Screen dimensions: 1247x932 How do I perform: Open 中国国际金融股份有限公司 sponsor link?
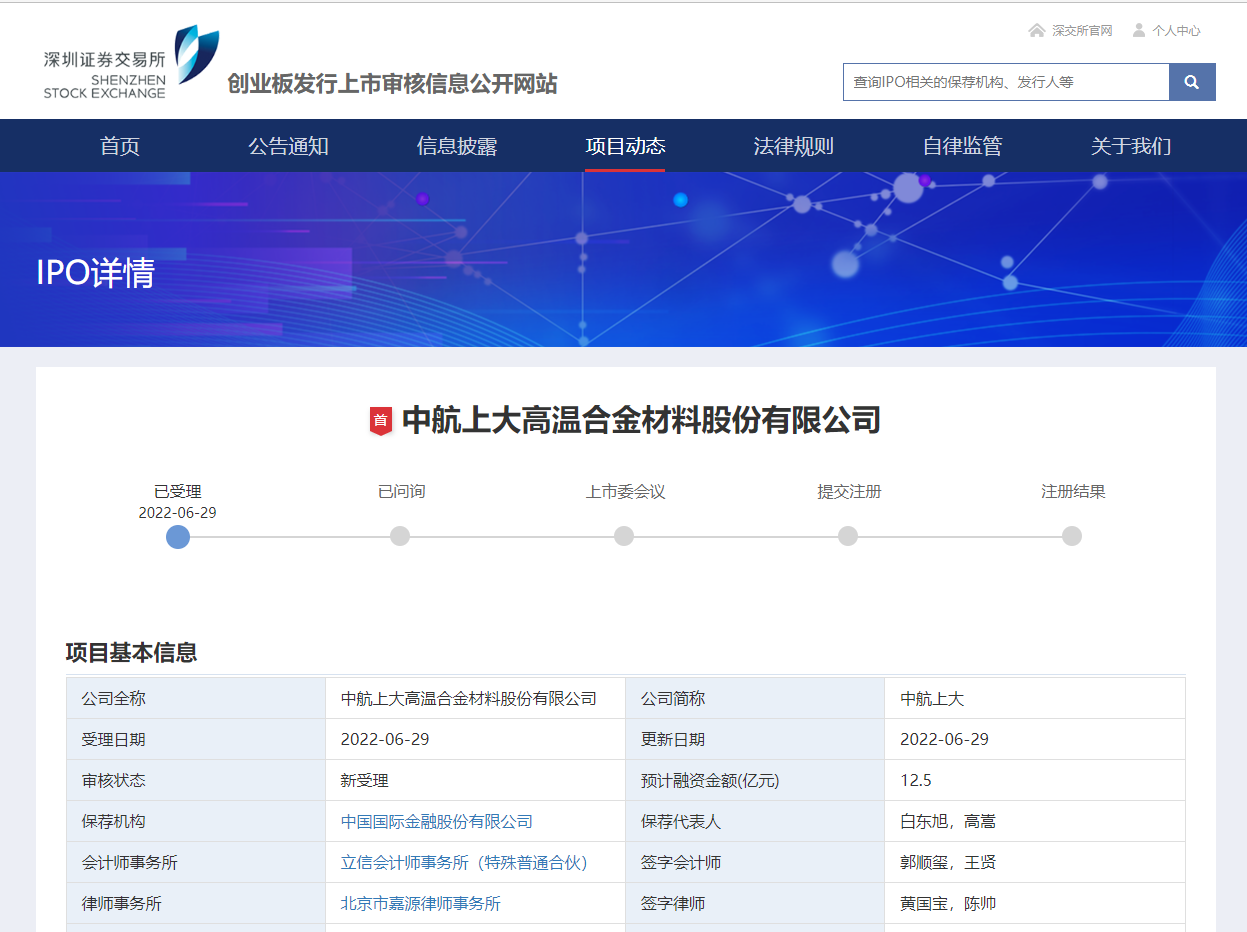click(x=437, y=822)
